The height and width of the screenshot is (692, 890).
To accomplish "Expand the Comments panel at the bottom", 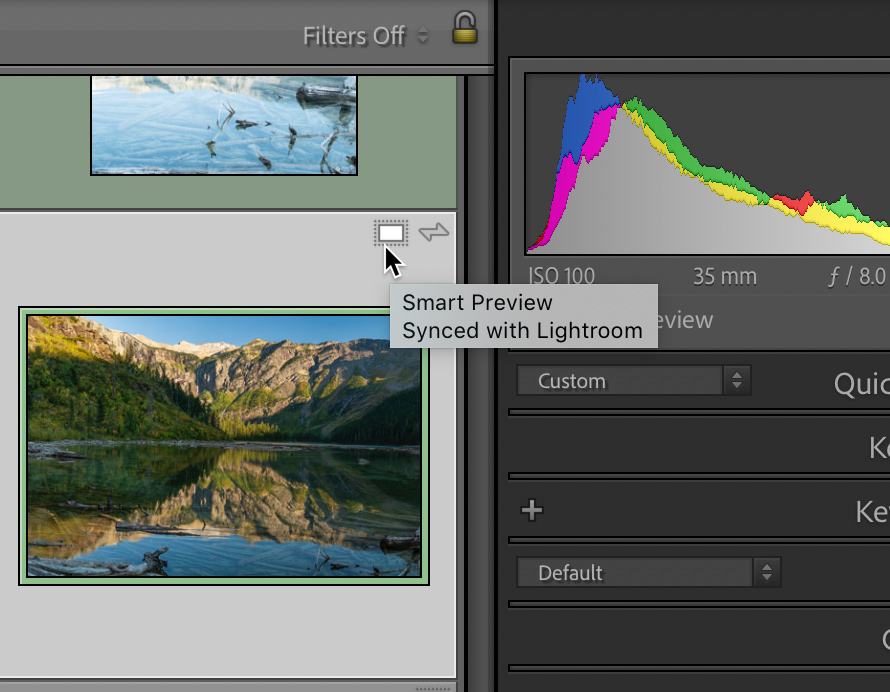I will (x=883, y=639).
